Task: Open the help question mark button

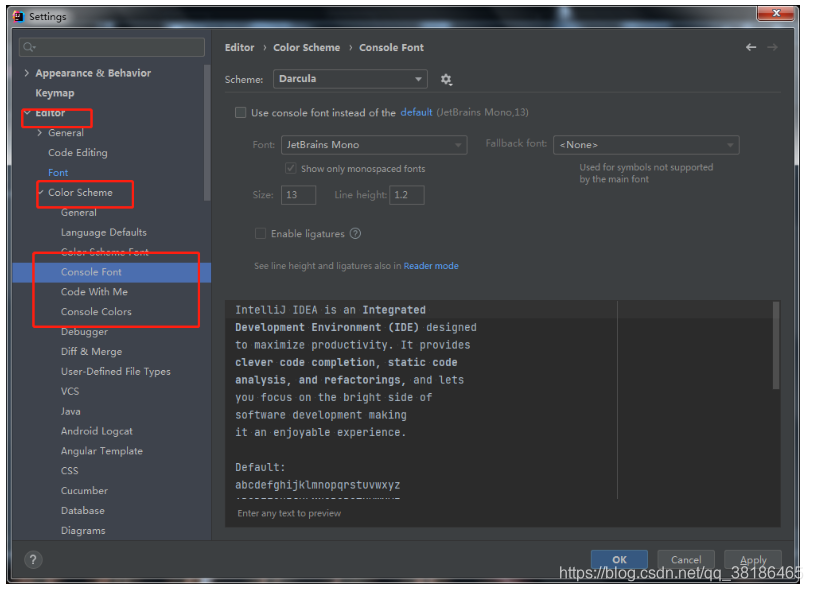Action: pos(33,559)
